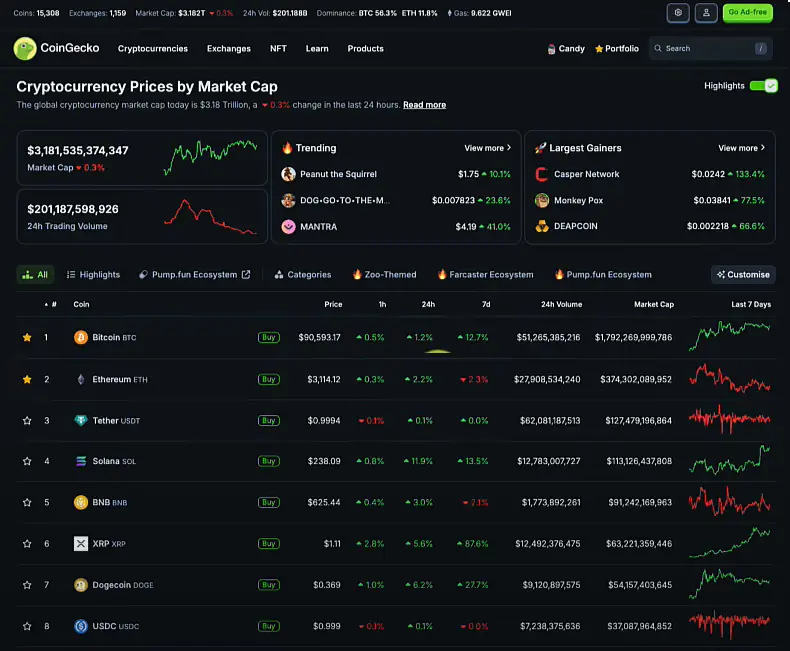The image size is (790, 651).
Task: Open the settings gear icon in top bar
Action: pyautogui.click(x=678, y=13)
